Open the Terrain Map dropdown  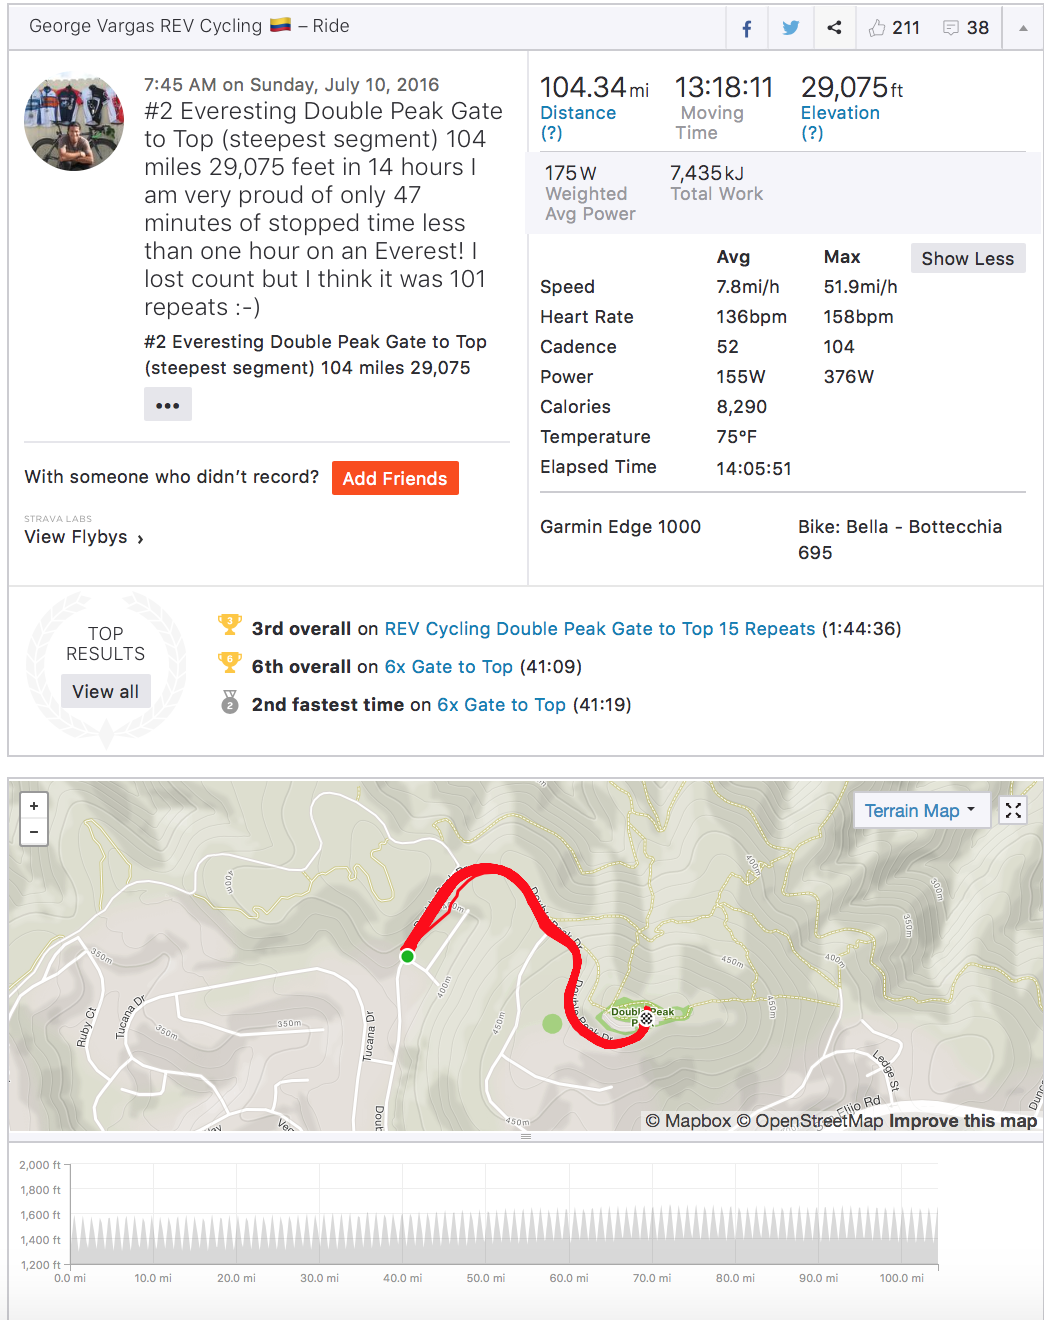920,811
